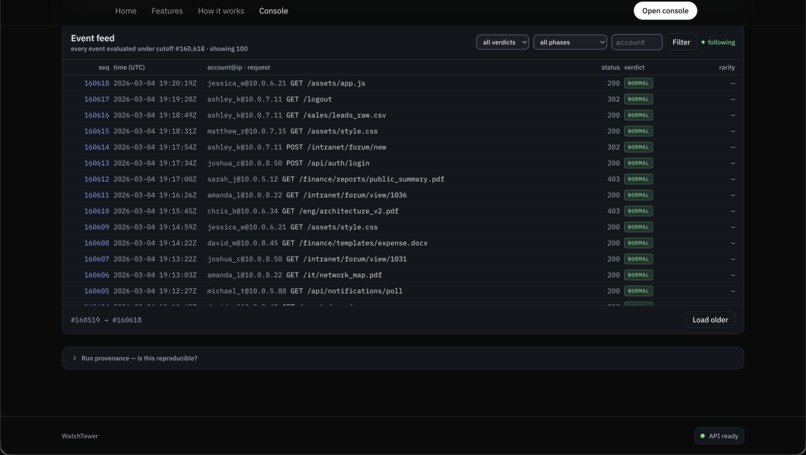
Task: Open the all verdicts dropdown
Action: [502, 42]
